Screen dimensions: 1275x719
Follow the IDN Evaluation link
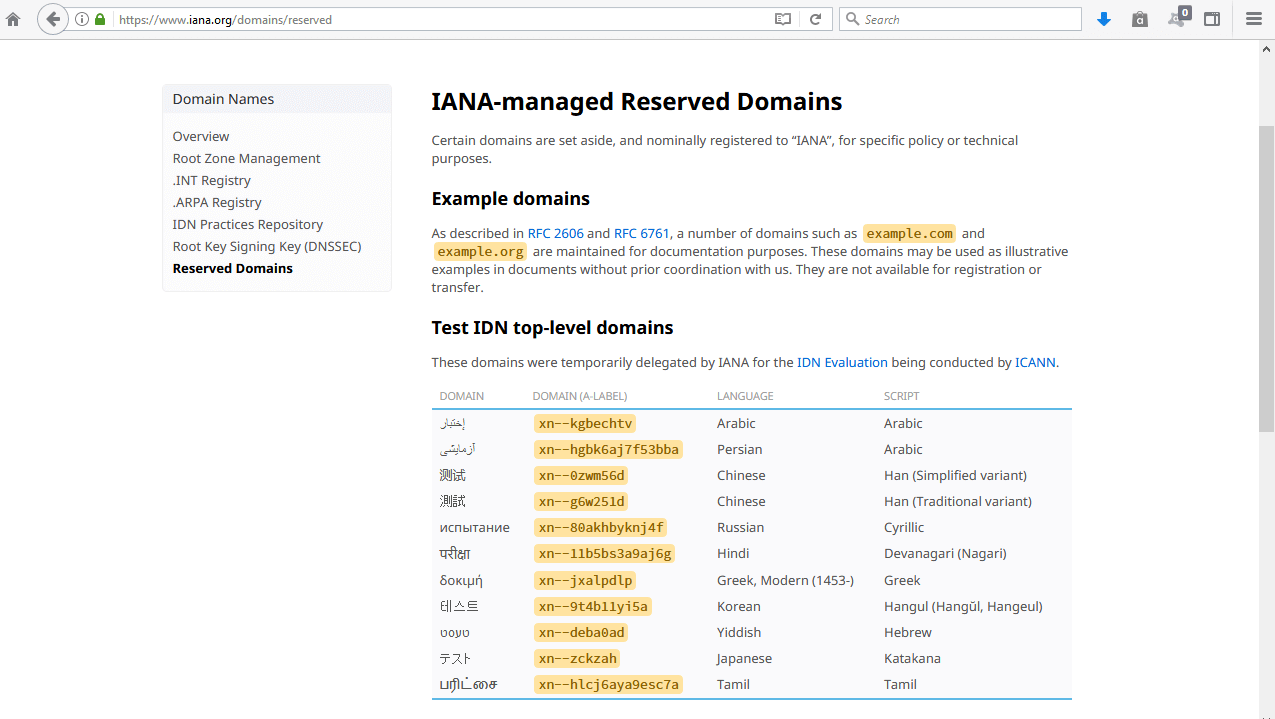pyautogui.click(x=842, y=362)
